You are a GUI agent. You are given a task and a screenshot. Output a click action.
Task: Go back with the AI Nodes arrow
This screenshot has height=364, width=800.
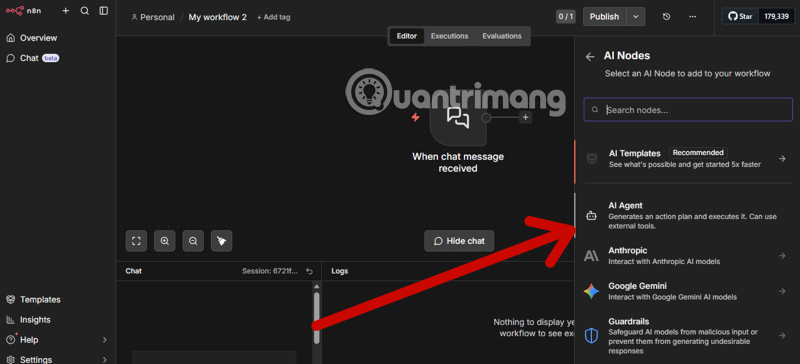[590, 57]
